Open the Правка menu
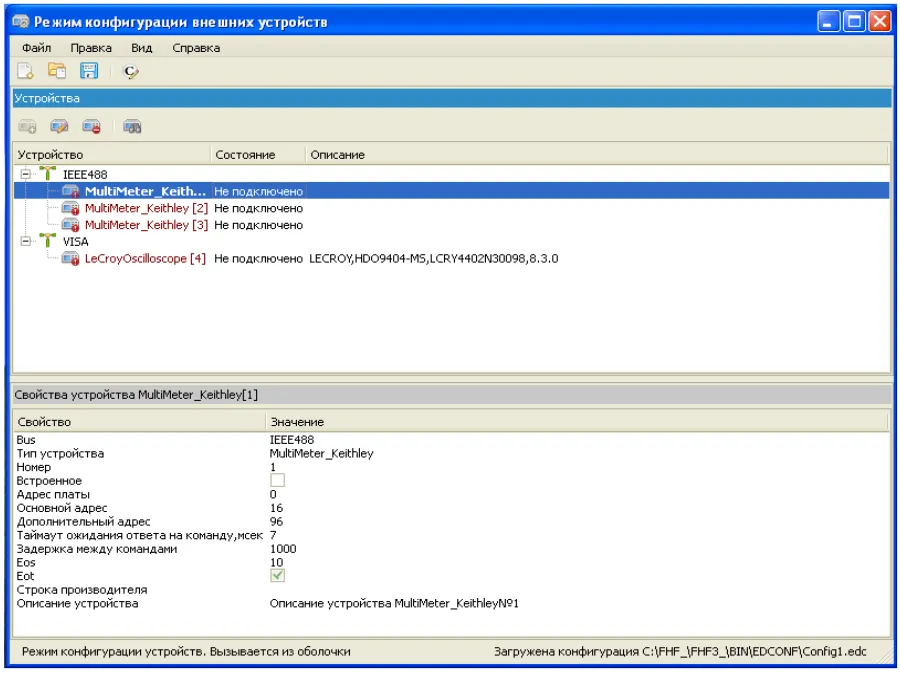 click(91, 48)
